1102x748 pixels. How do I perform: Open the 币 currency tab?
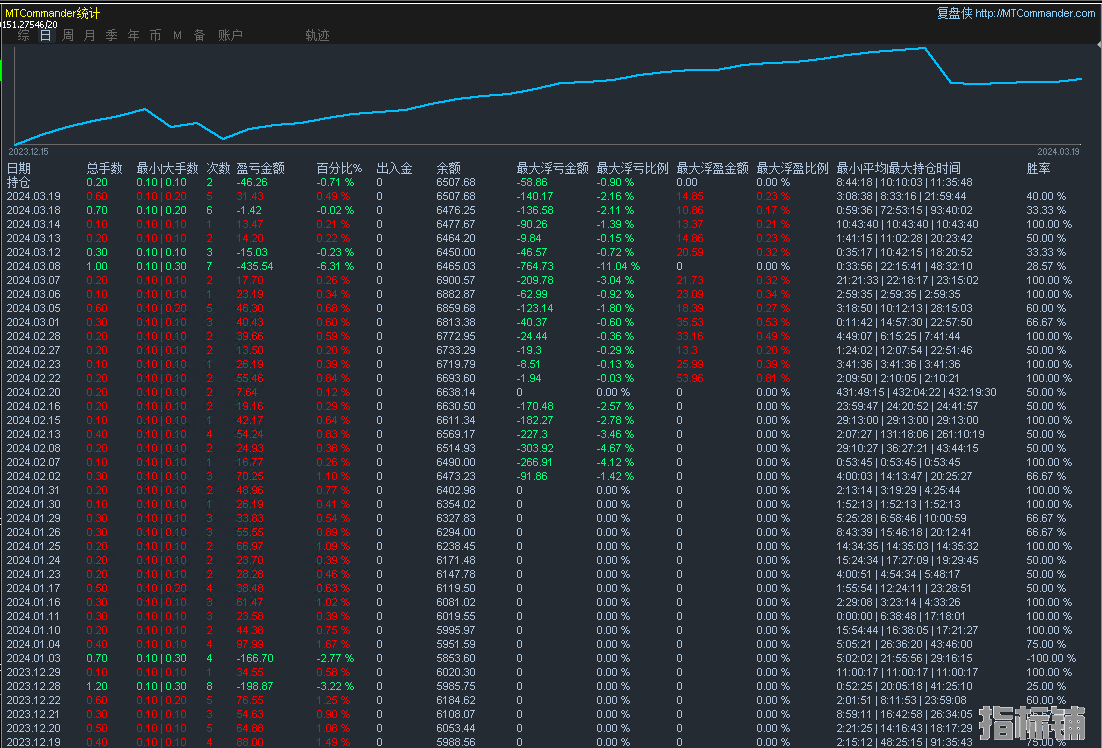[x=155, y=35]
